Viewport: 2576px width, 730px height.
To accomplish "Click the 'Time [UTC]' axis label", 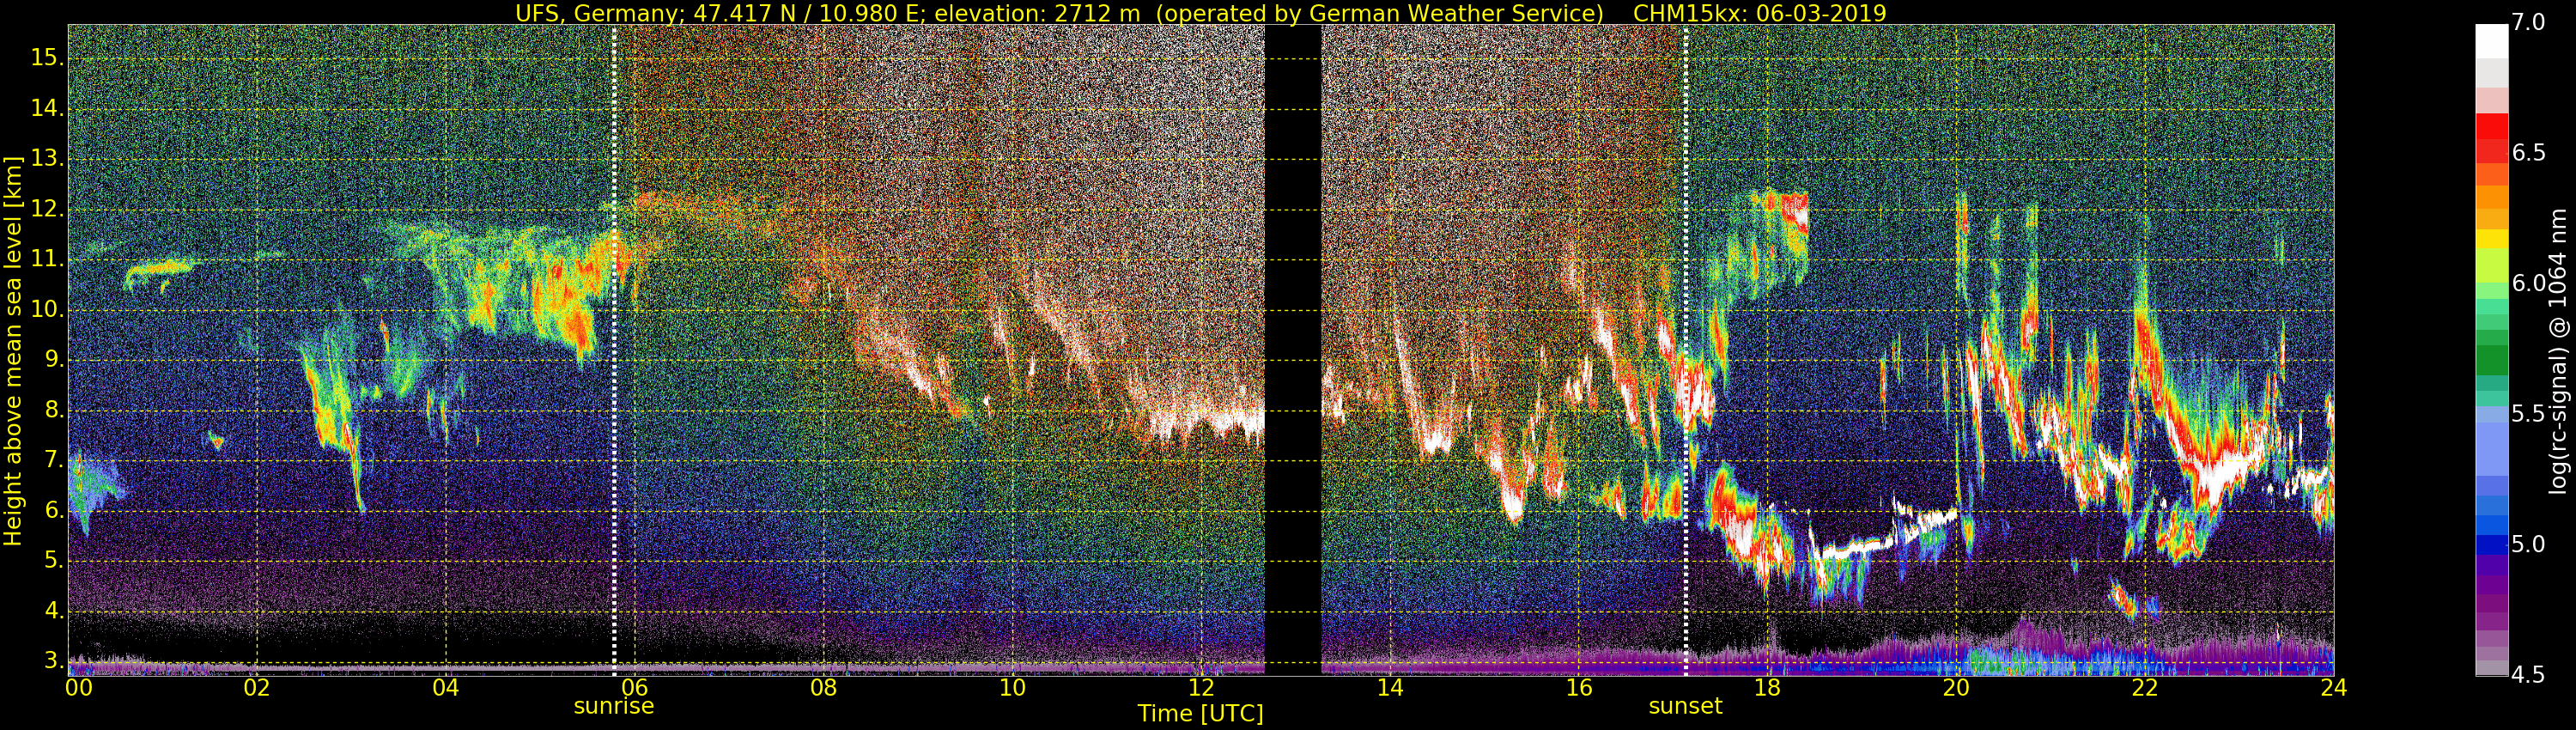I will click(x=1200, y=714).
